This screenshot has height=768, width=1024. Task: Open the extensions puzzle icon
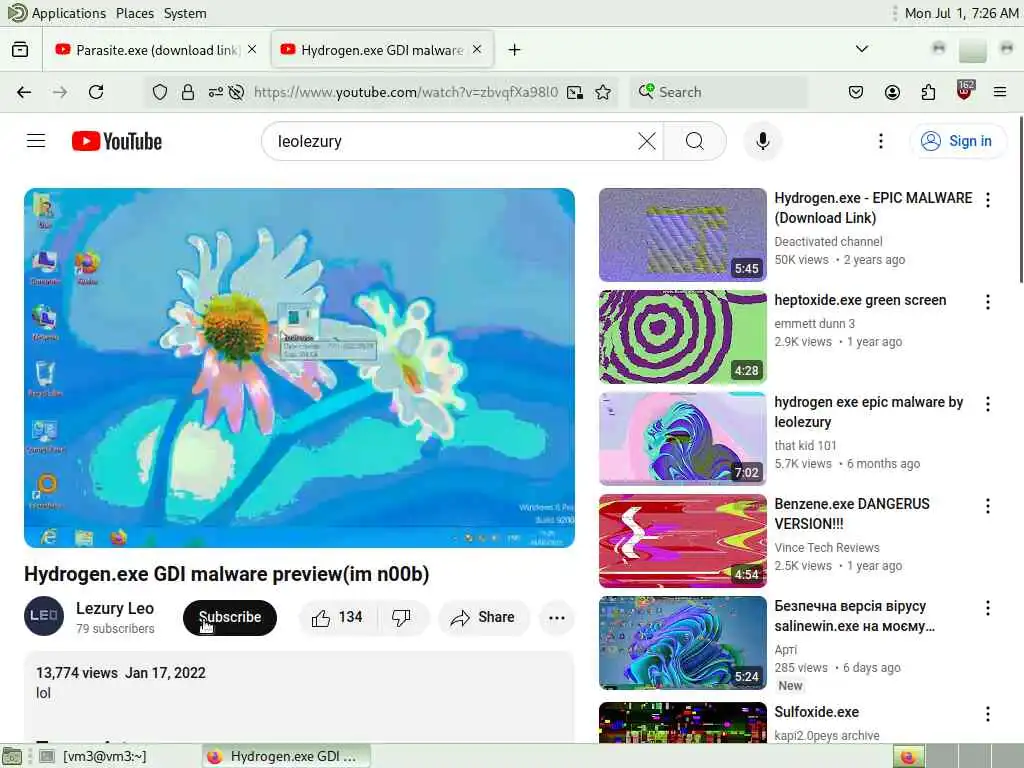[x=928, y=92]
